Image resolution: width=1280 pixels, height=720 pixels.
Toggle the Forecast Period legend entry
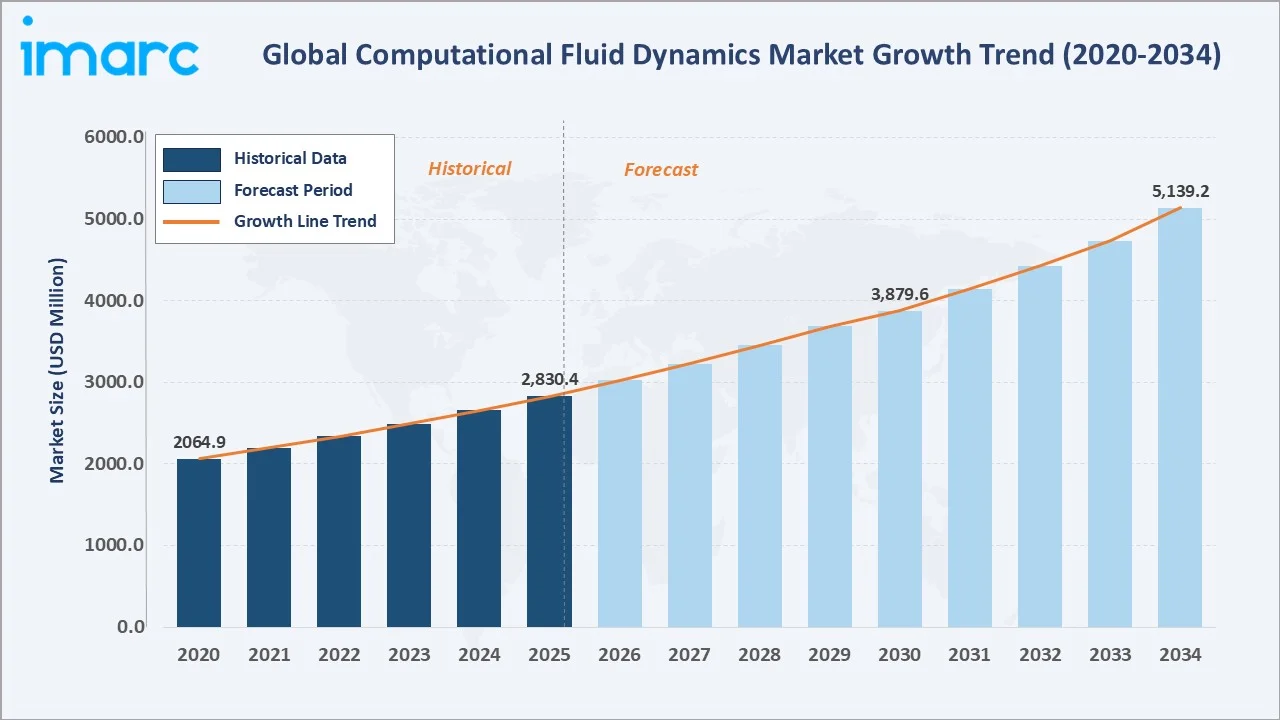[293, 190]
